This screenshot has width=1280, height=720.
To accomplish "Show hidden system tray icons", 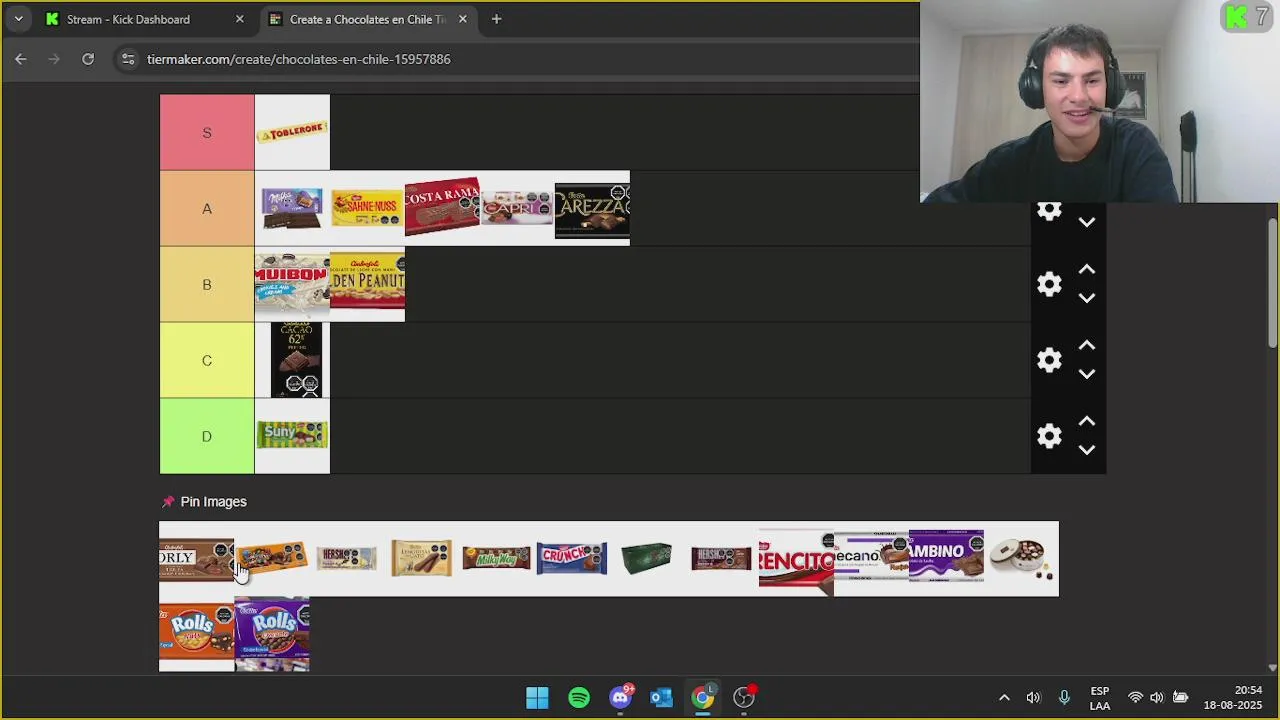I will 1004,698.
